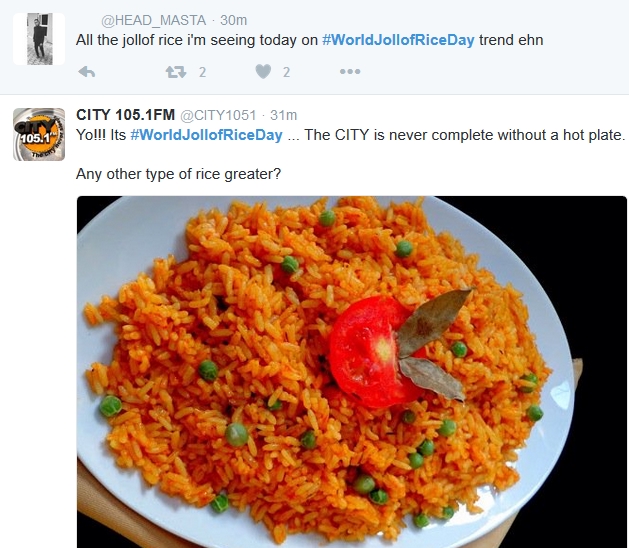Screen dimensions: 629x548
Task: Open the @HEAD_MASTA handle link
Action: tap(153, 20)
